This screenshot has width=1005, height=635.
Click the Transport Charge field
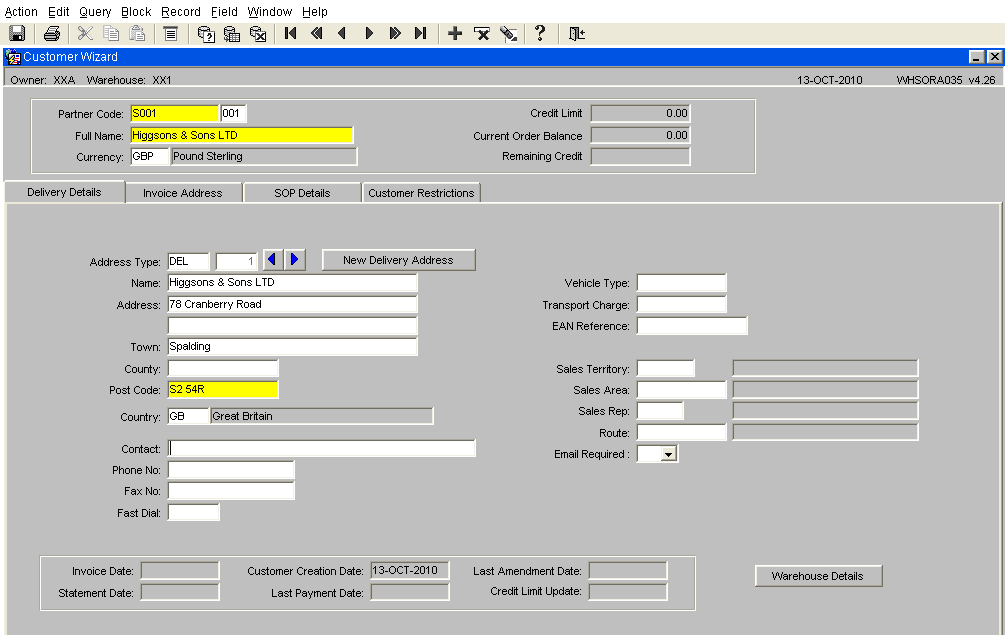click(x=681, y=304)
